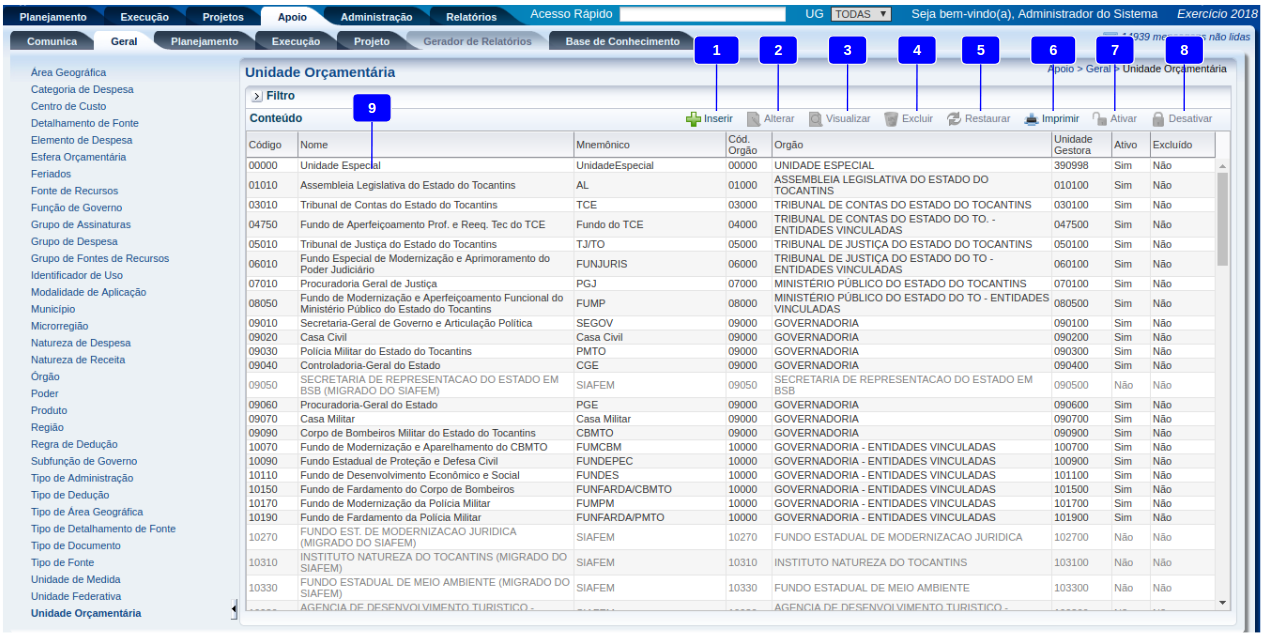The width and height of the screenshot is (1261, 633).
Task: Expand the Filtro section
Action: tap(257, 96)
